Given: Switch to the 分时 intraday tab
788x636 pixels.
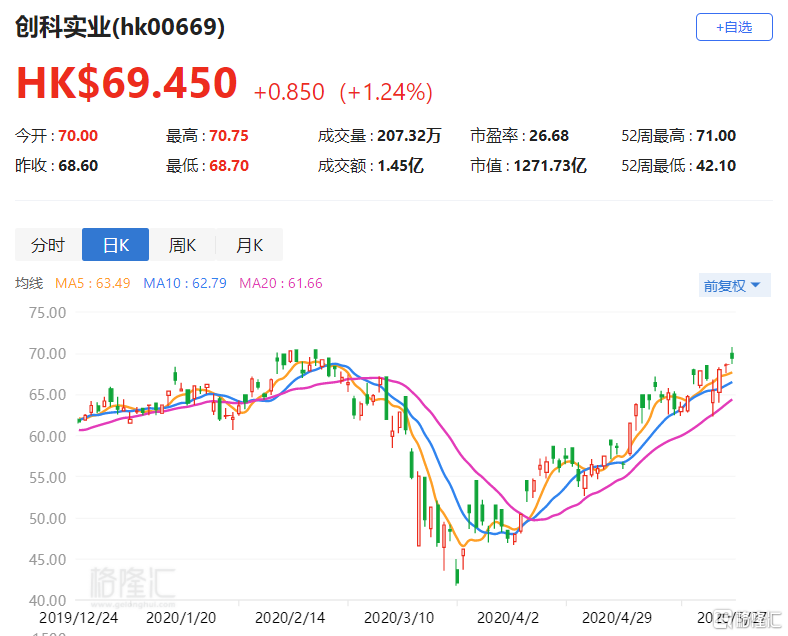Looking at the screenshot, I should coord(48,245).
